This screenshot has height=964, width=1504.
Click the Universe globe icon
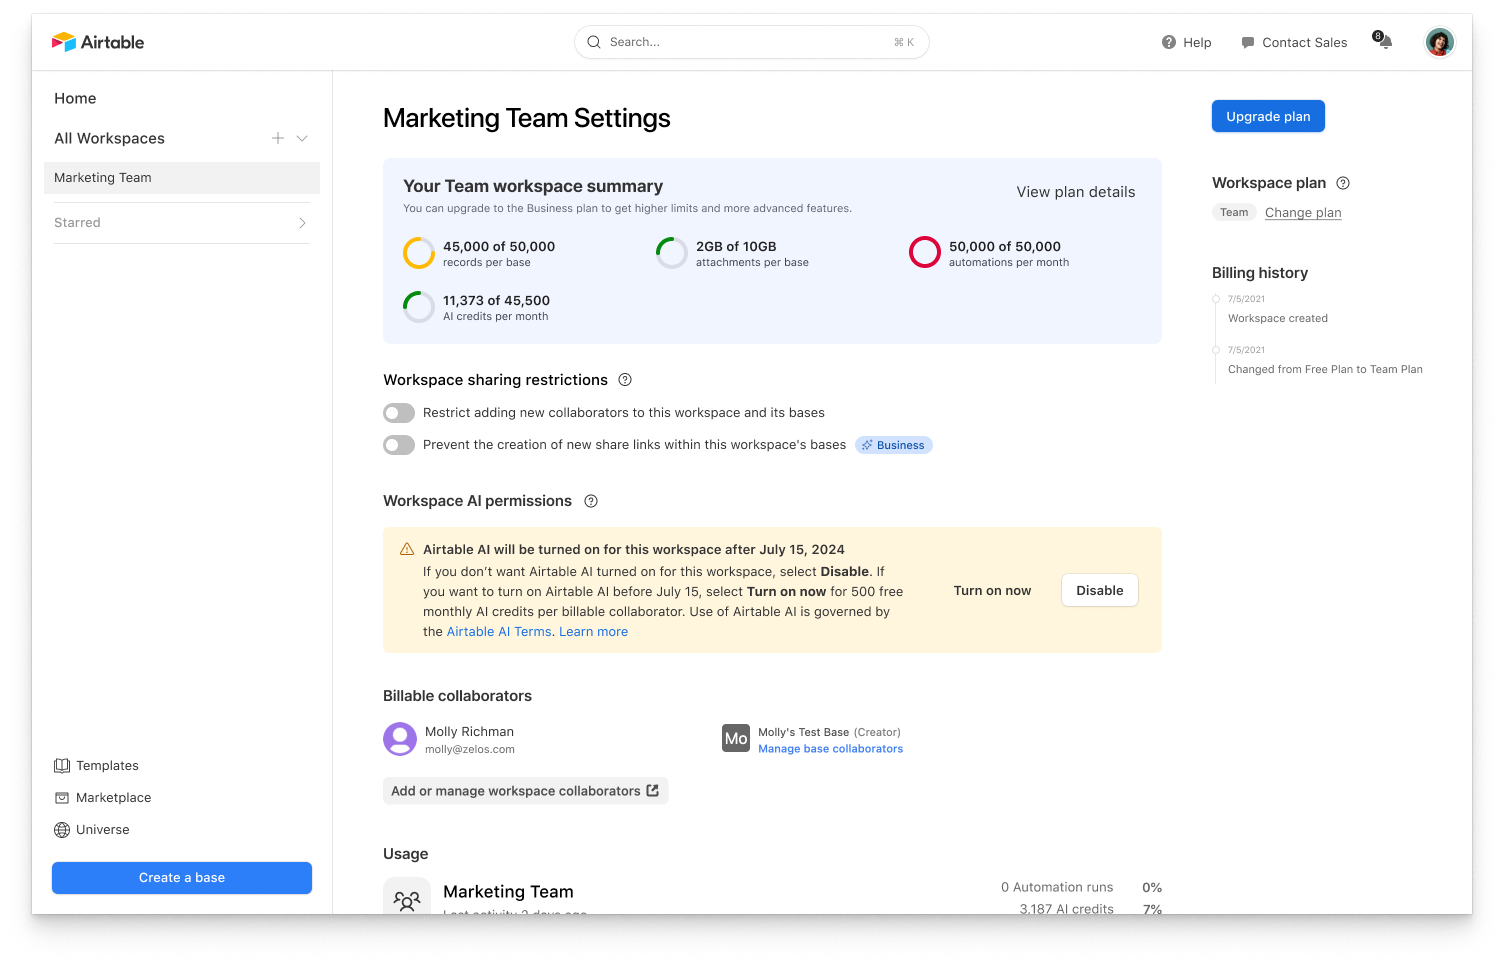point(62,830)
